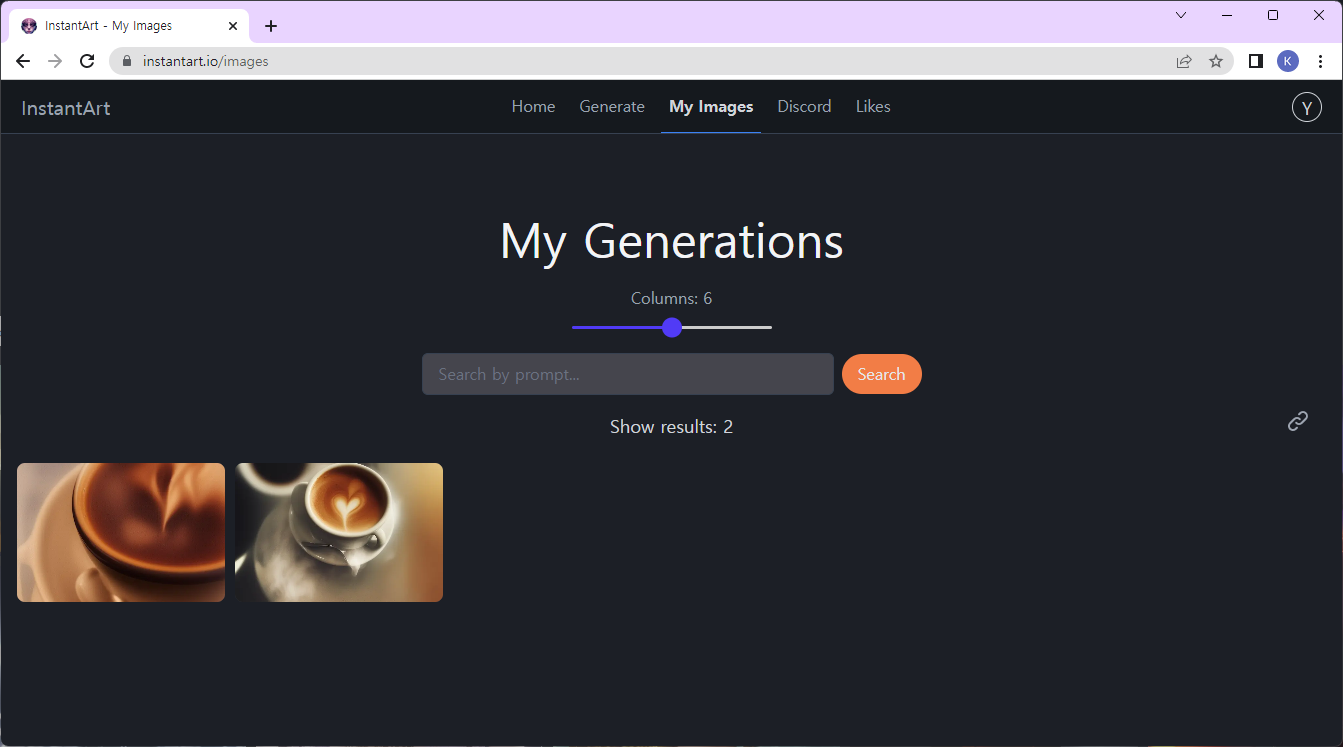Click the My Generations heading

tap(672, 241)
